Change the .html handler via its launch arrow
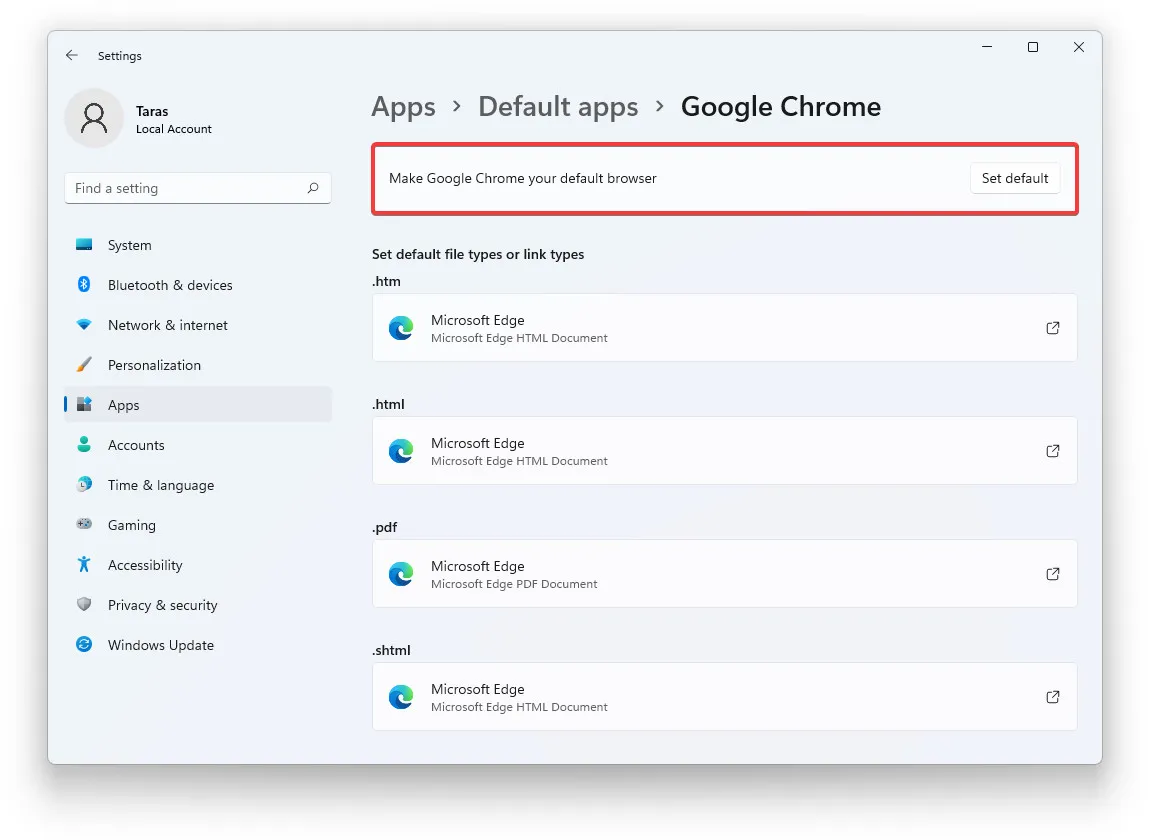 pyautogui.click(x=1052, y=451)
